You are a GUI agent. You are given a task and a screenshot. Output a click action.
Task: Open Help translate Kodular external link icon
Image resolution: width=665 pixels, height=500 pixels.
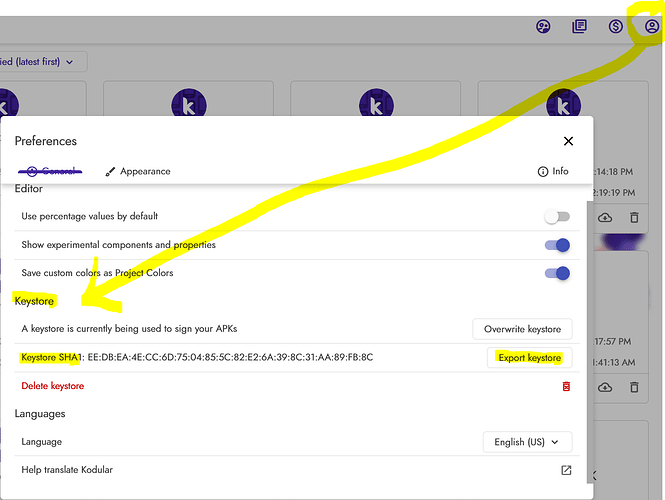566,470
